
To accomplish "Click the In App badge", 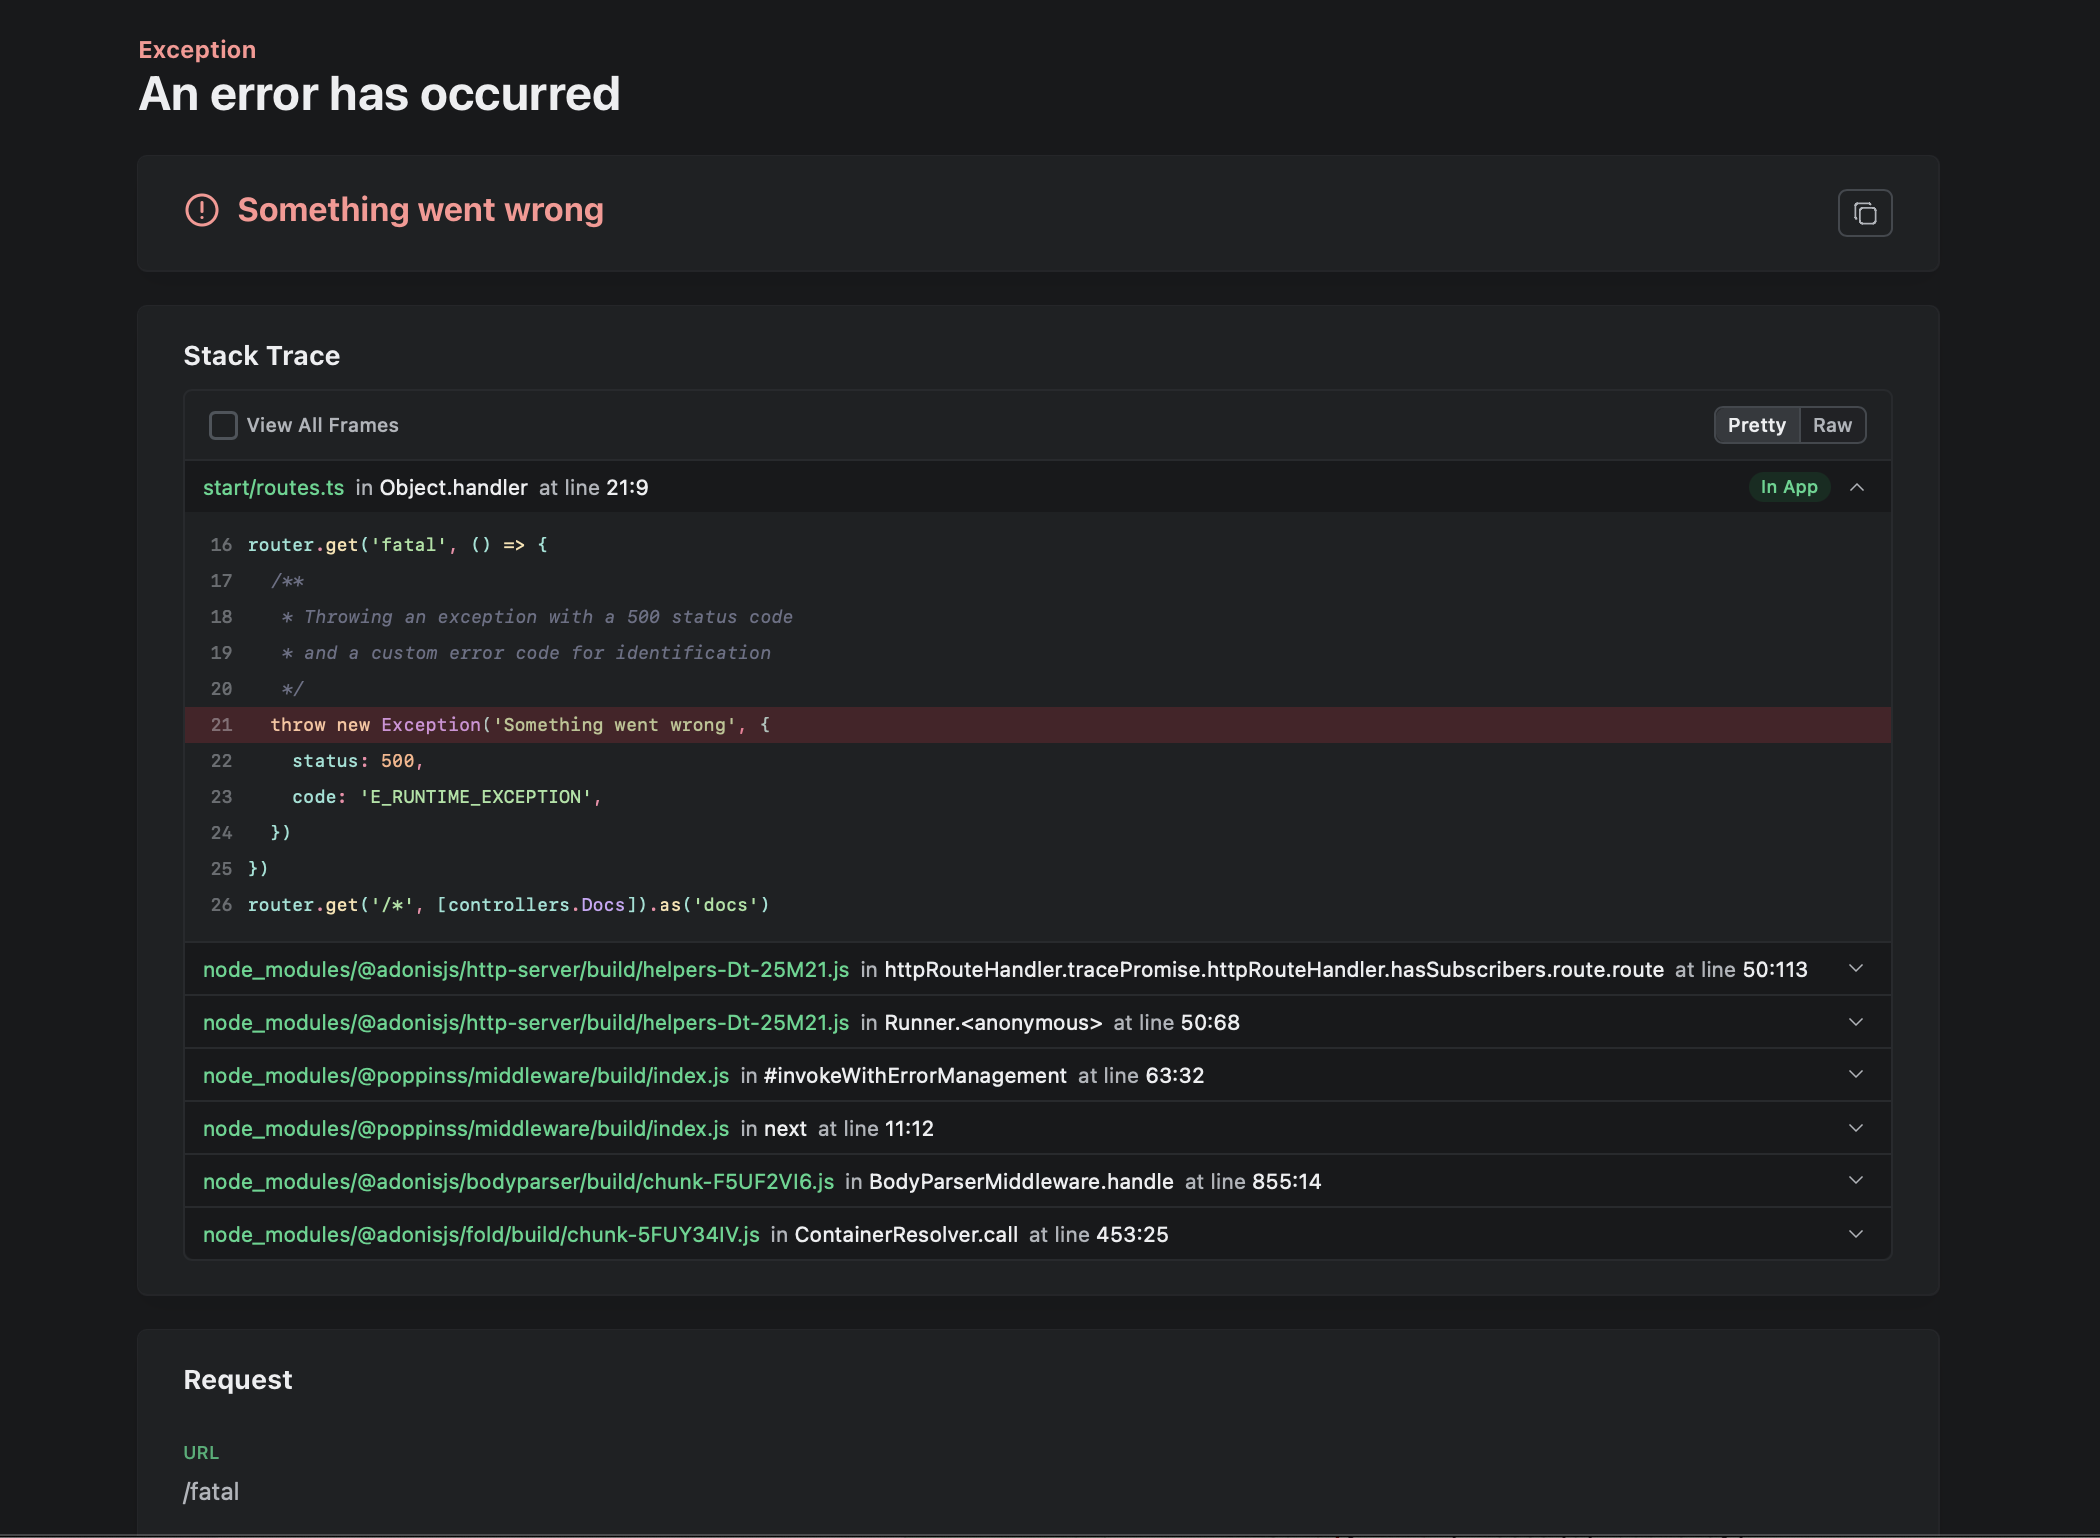I will coord(1788,487).
